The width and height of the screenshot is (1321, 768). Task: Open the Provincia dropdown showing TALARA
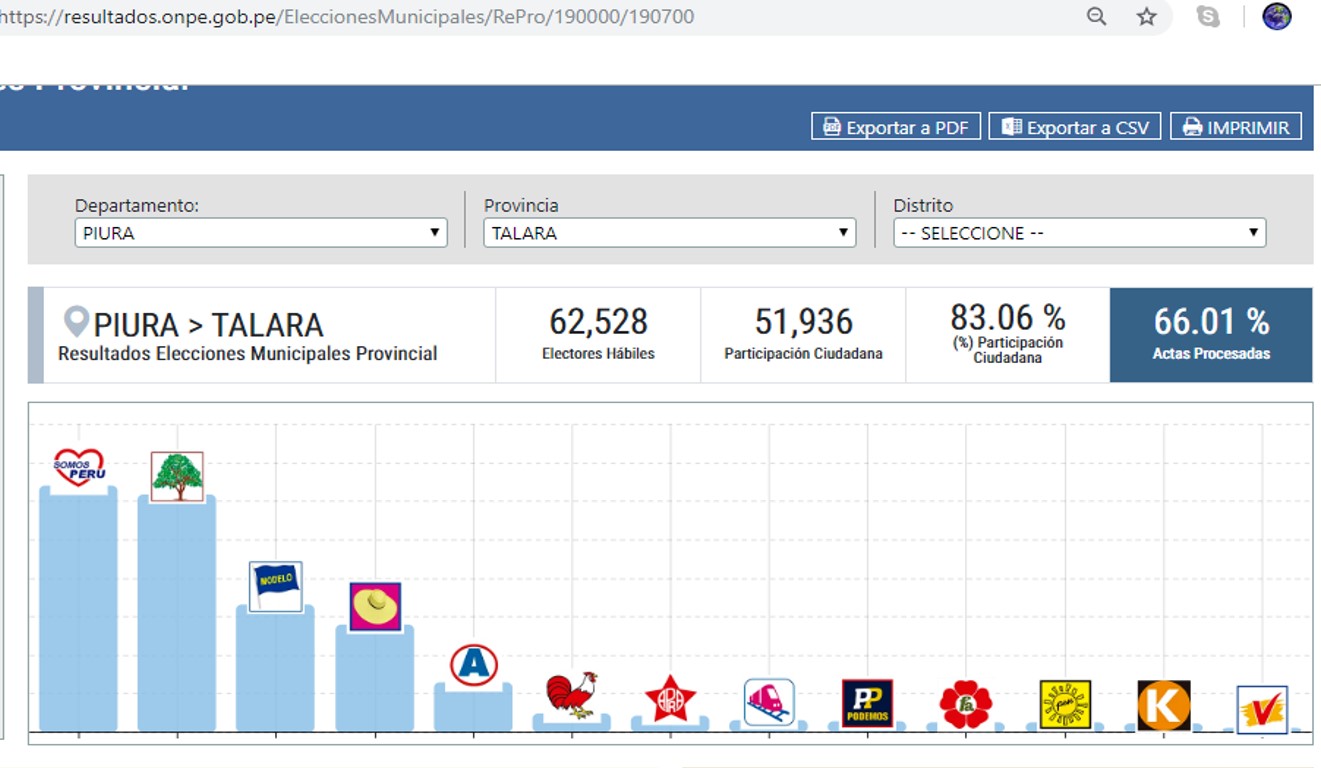[670, 233]
